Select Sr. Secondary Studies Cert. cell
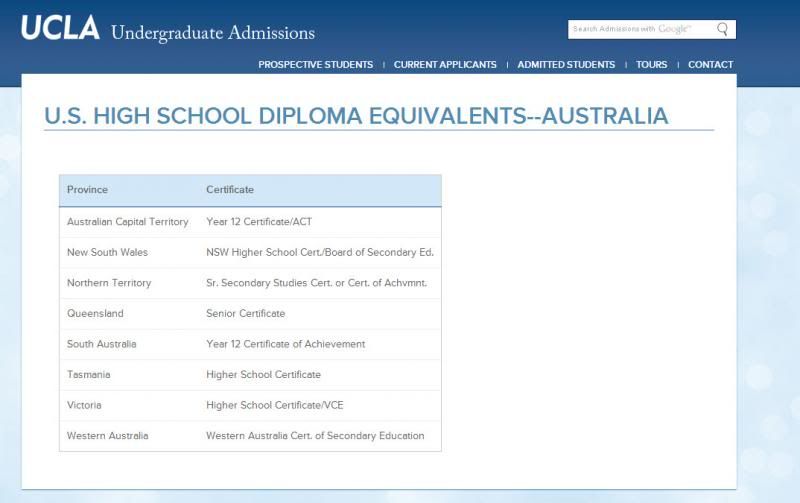This screenshot has height=503, width=800. 316,283
